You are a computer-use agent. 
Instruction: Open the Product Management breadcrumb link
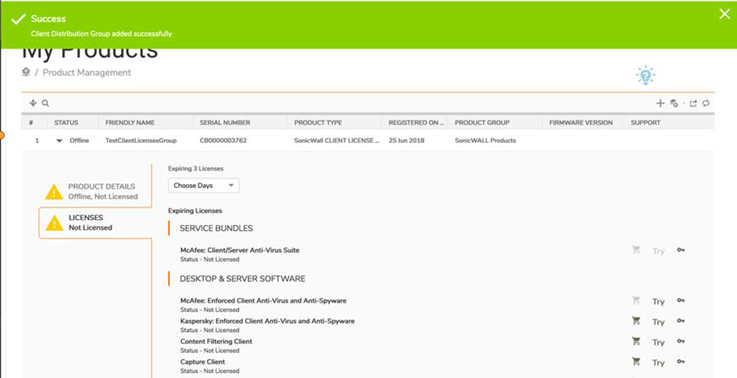click(x=87, y=72)
